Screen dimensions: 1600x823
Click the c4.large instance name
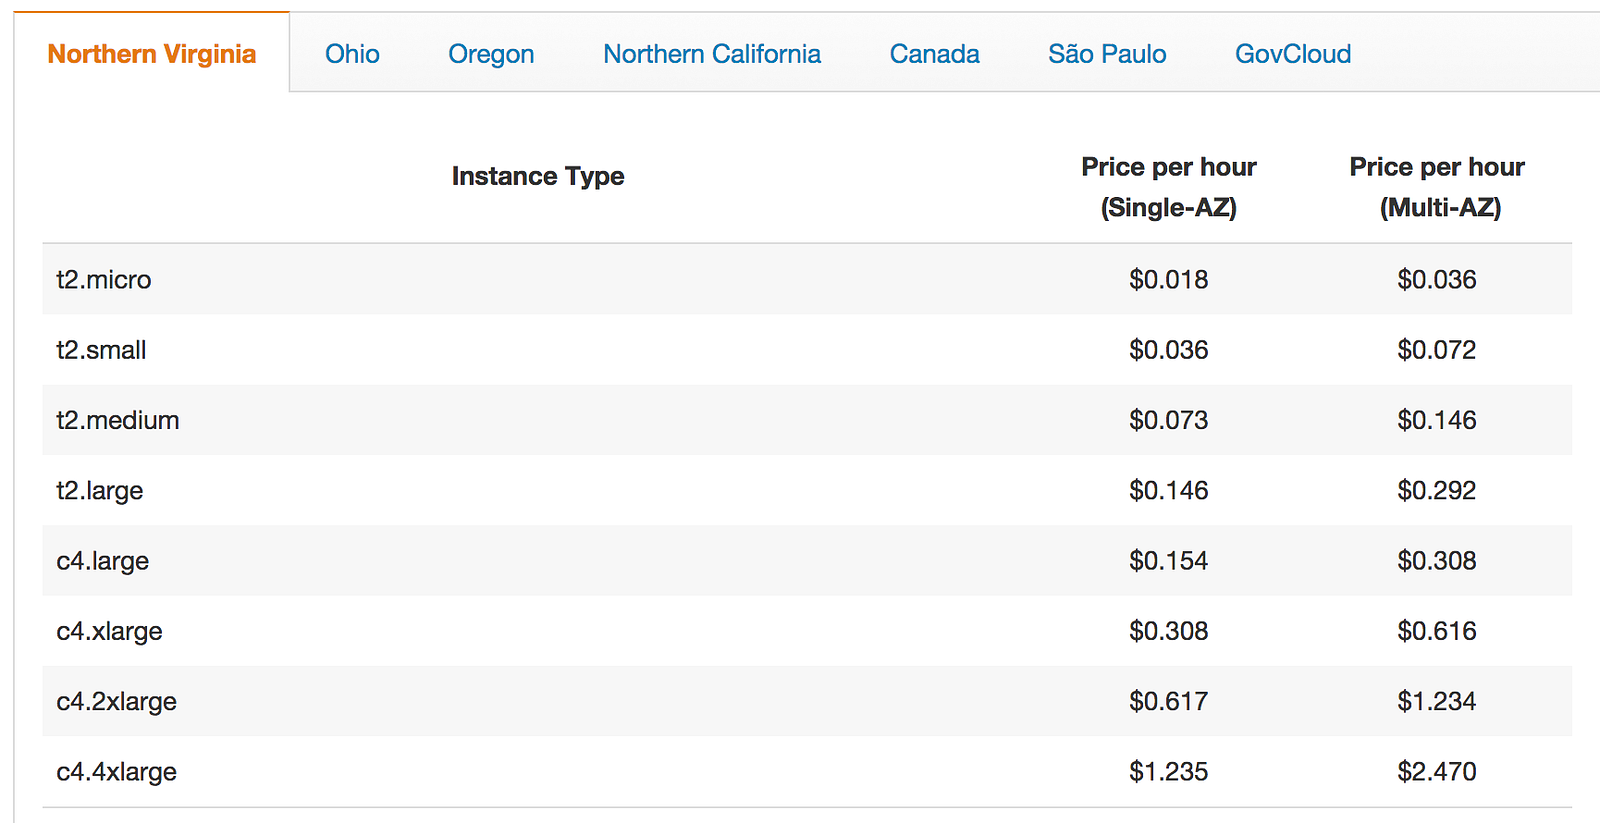pos(103,561)
